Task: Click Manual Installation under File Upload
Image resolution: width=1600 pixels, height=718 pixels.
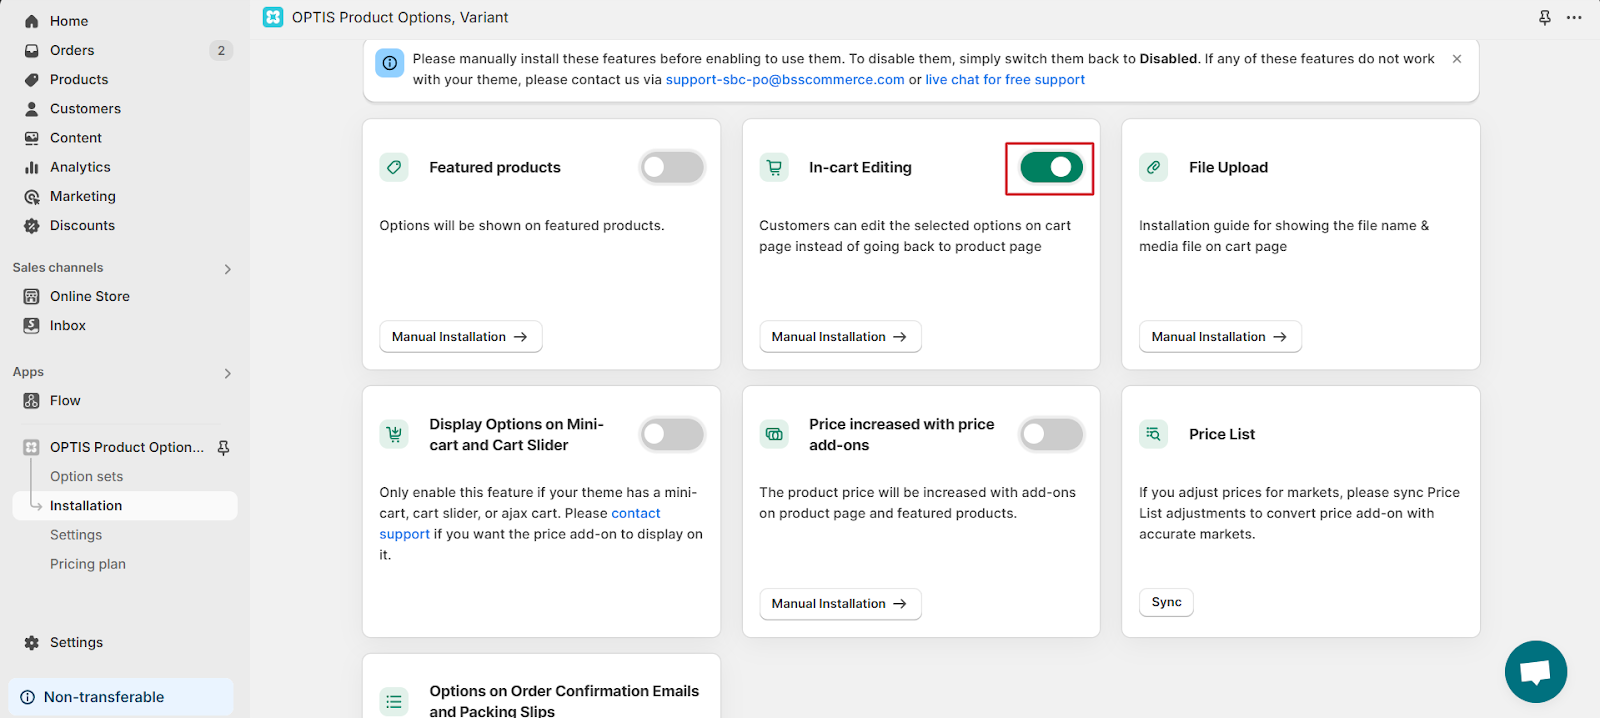Action: 1220,337
